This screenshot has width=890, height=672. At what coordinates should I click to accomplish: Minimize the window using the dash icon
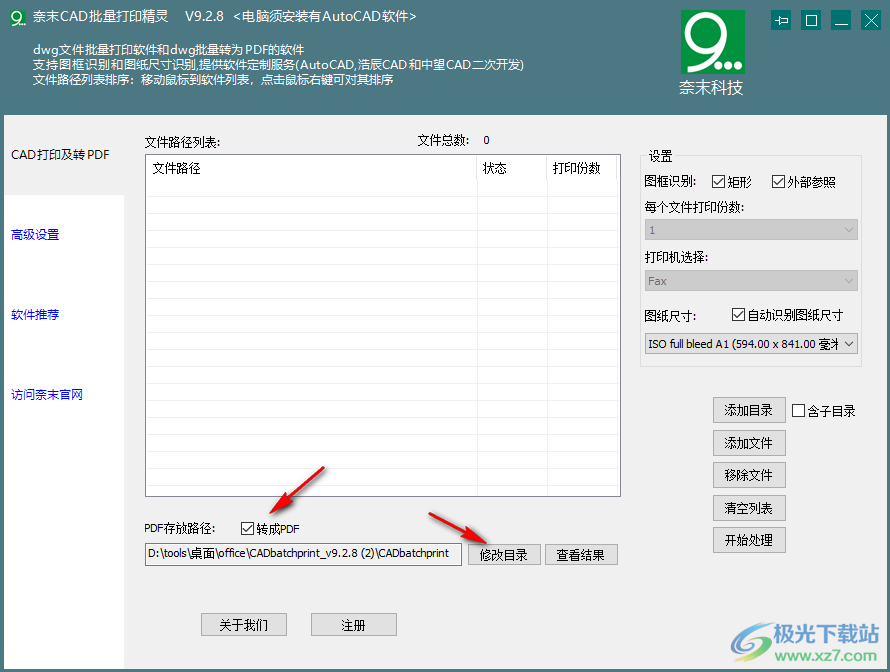click(841, 21)
